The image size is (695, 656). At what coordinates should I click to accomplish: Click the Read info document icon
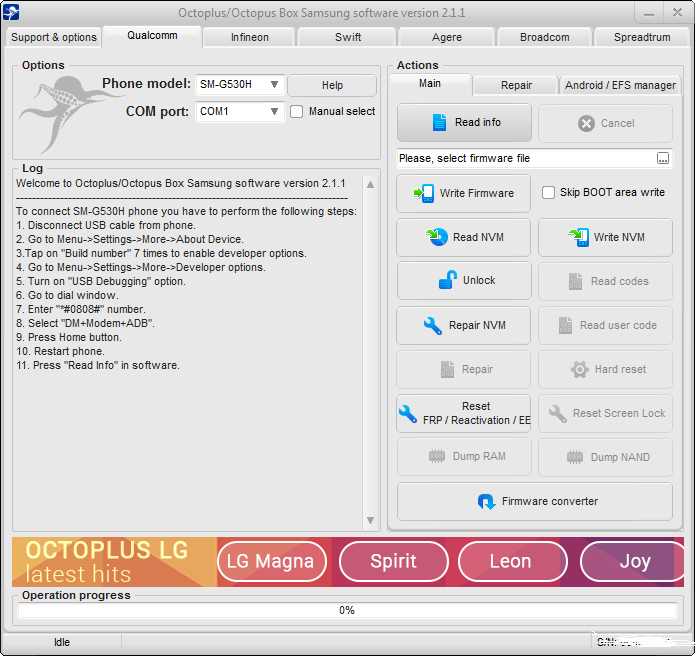[x=439, y=122]
